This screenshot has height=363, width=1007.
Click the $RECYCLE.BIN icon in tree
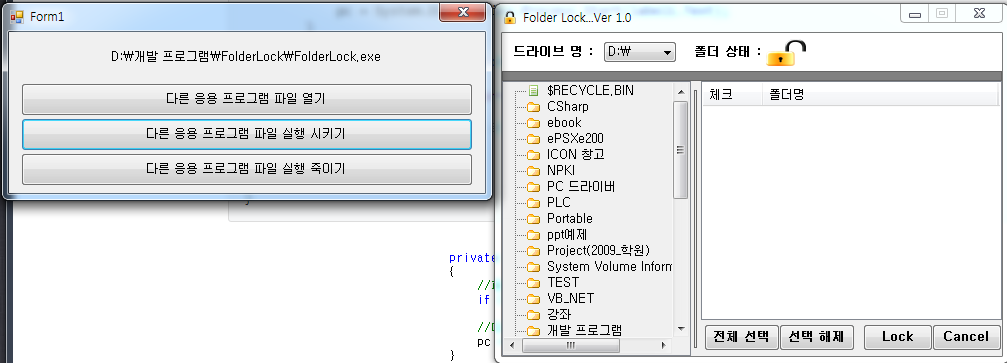533,91
